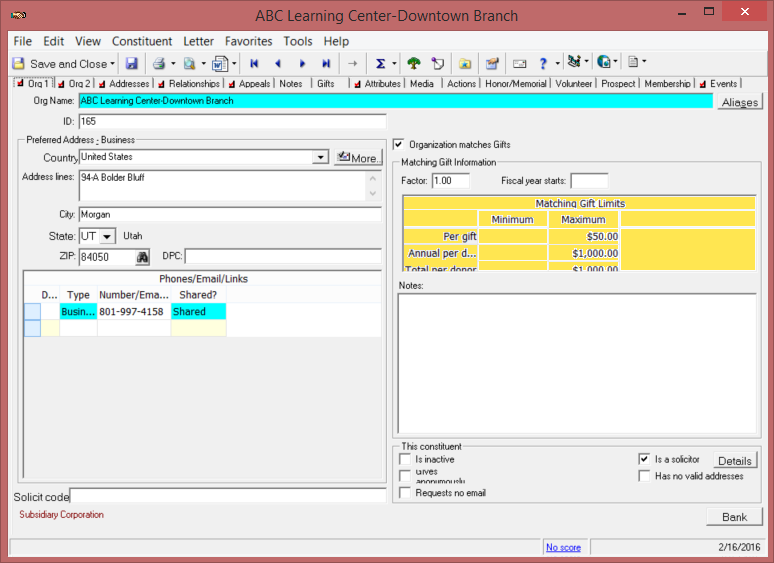Go to the previous record
The height and width of the screenshot is (563, 774).
pos(278,63)
